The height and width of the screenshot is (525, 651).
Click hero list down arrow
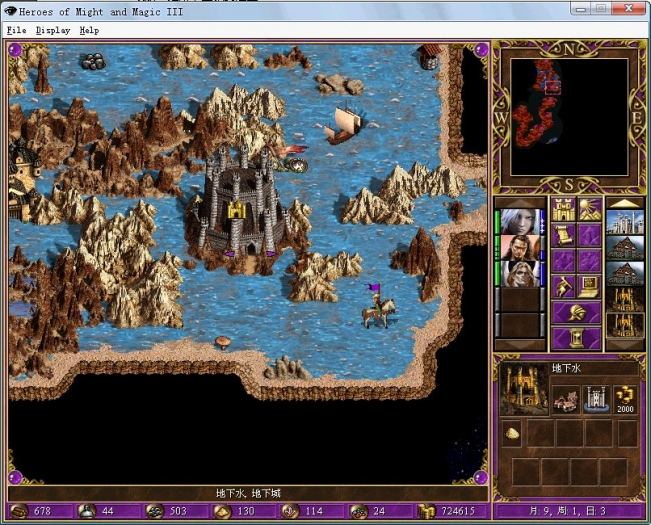520,345
